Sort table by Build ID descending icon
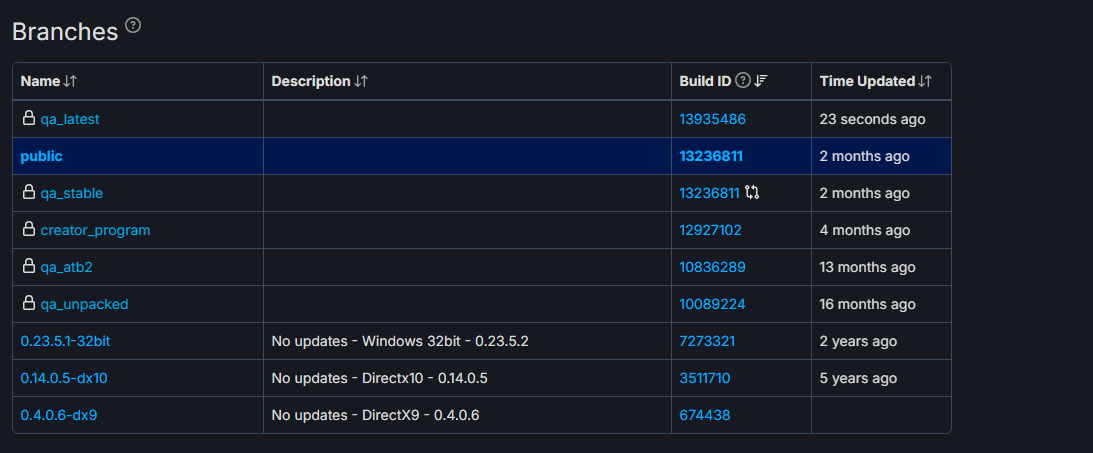The width and height of the screenshot is (1093, 453). (x=761, y=81)
